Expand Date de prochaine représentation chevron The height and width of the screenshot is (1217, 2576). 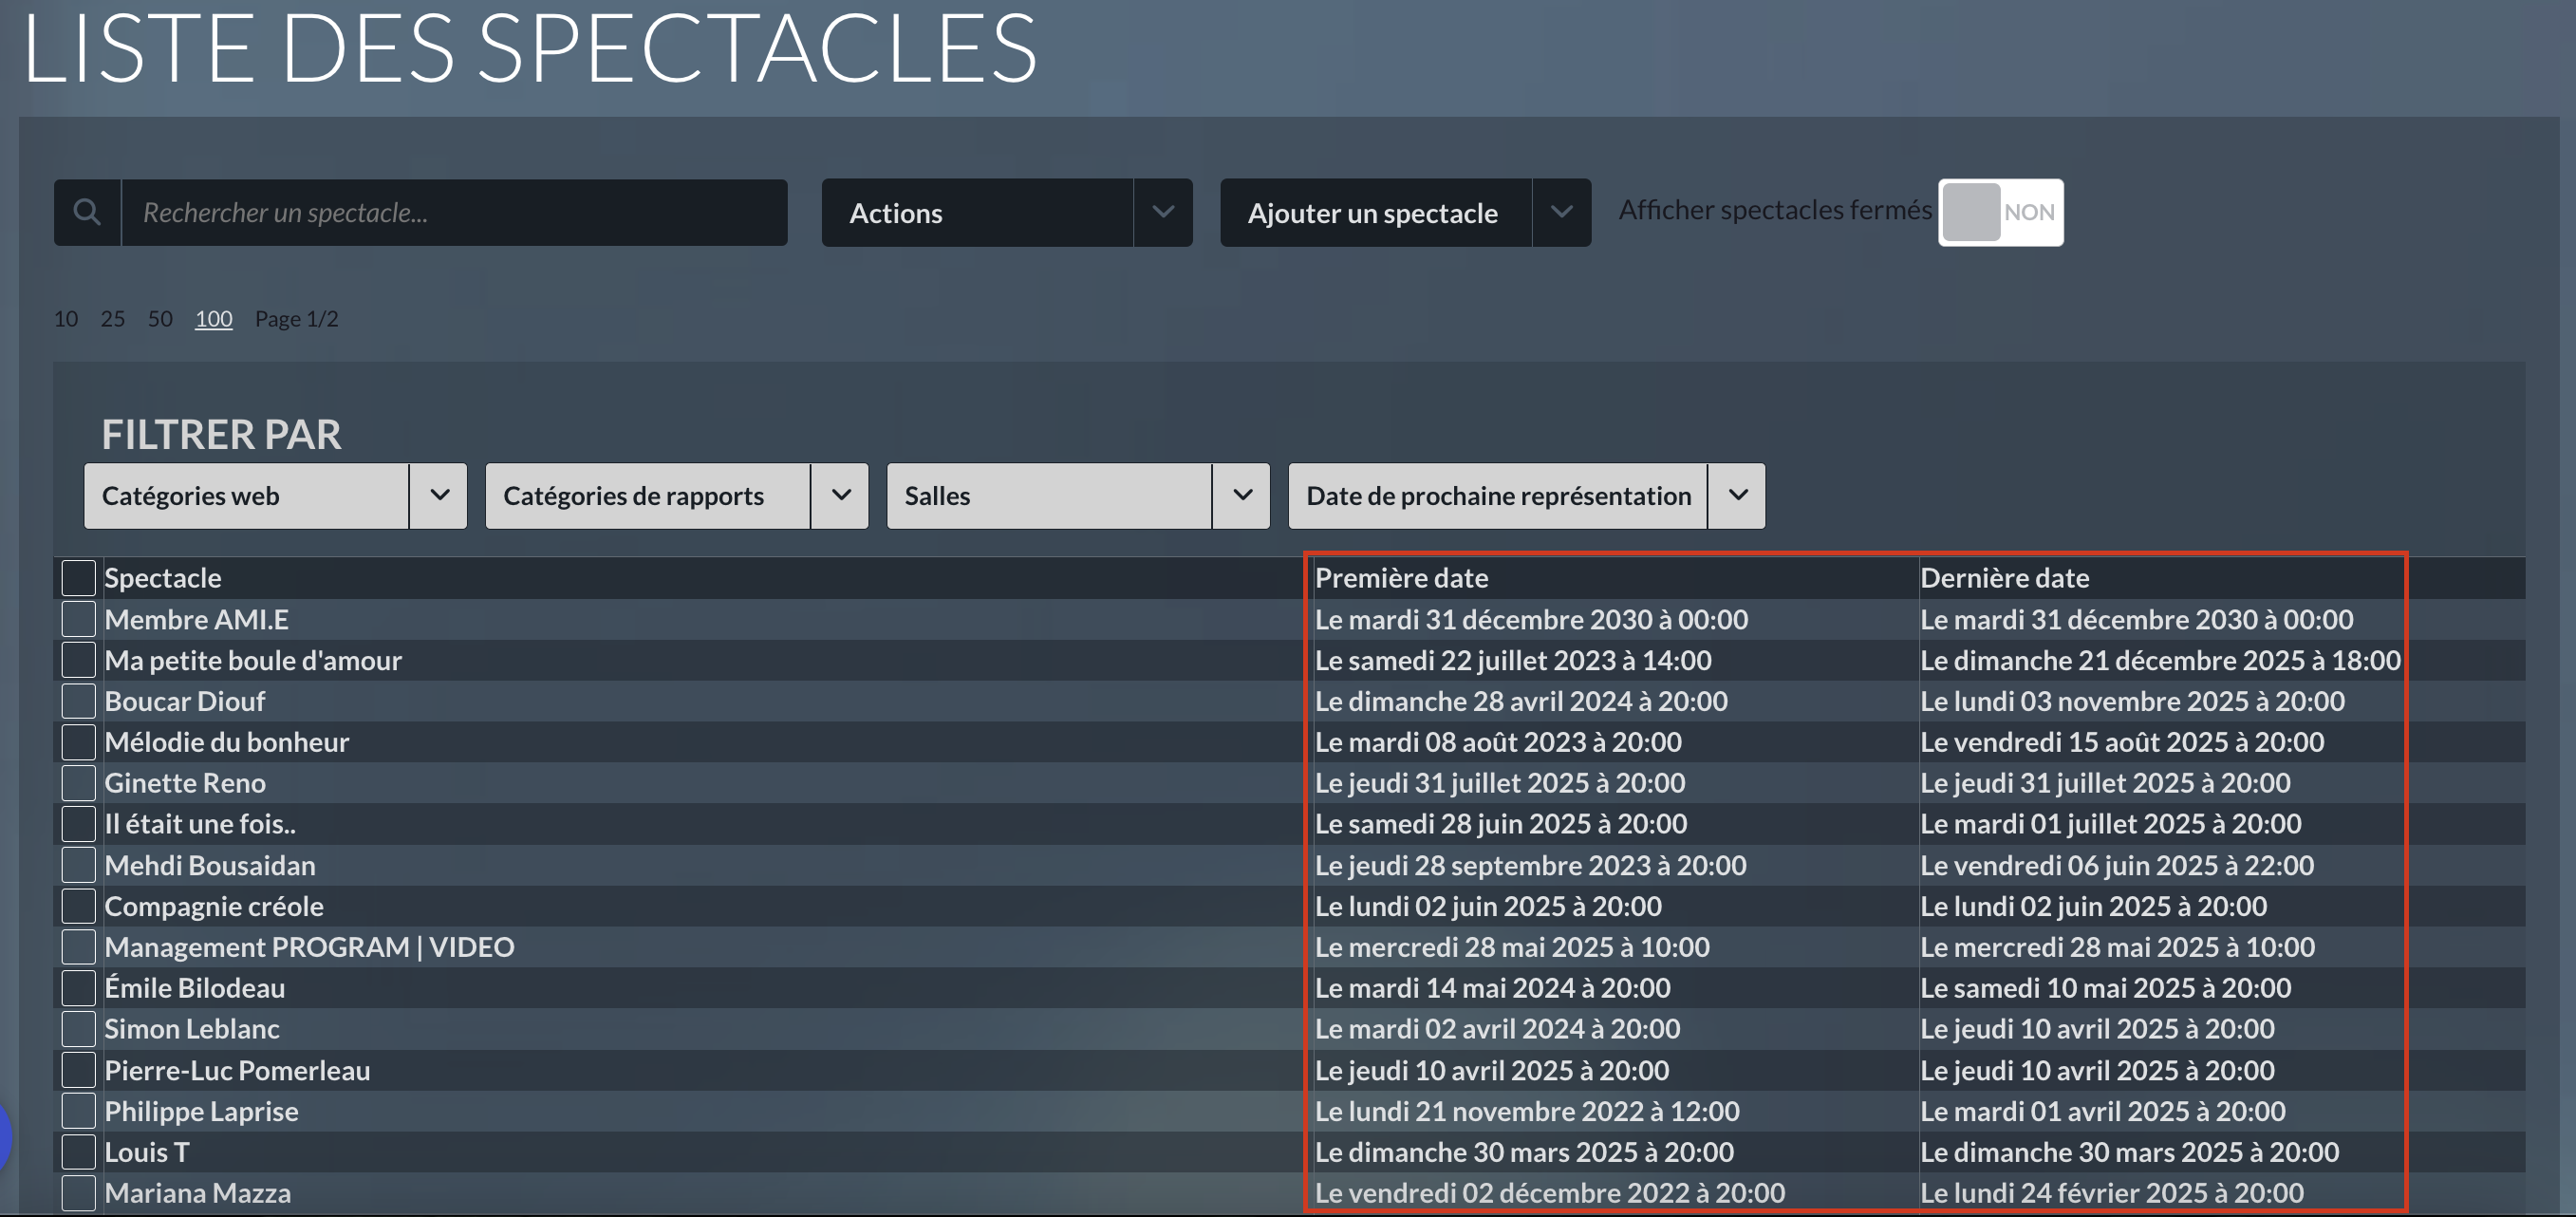[x=1737, y=496]
